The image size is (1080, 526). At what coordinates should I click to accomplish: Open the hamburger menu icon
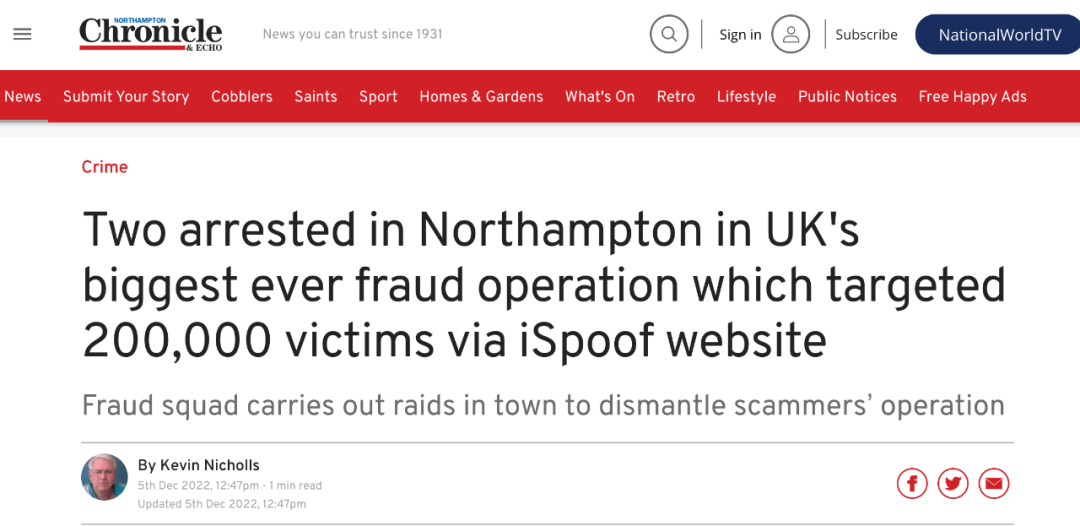[23, 34]
